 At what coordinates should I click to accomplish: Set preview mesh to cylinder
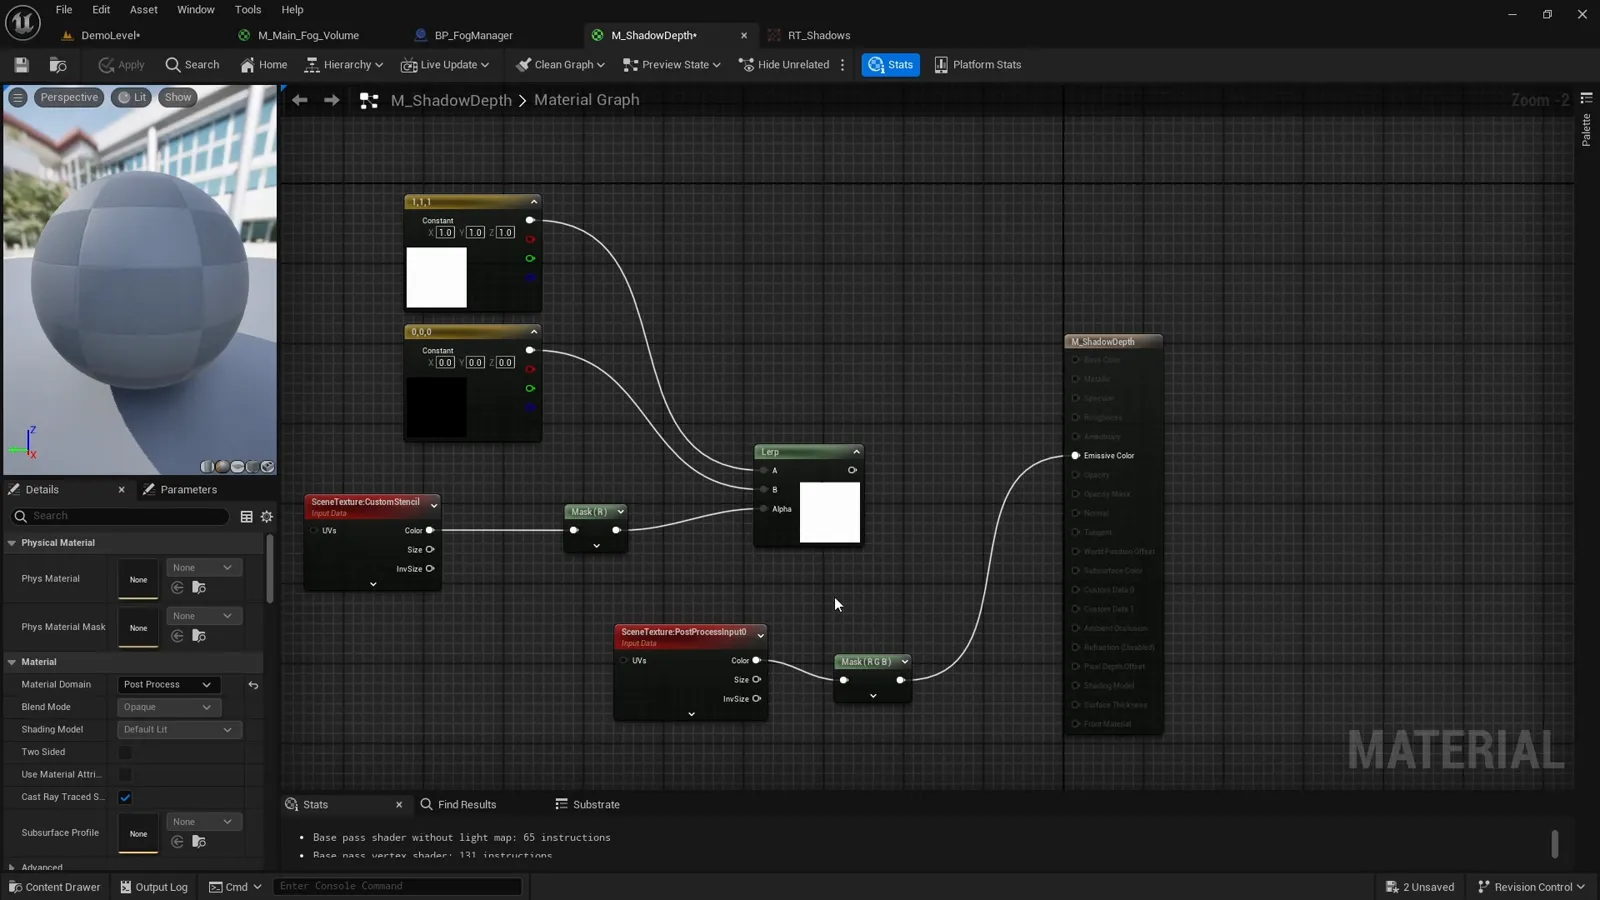[x=207, y=467]
